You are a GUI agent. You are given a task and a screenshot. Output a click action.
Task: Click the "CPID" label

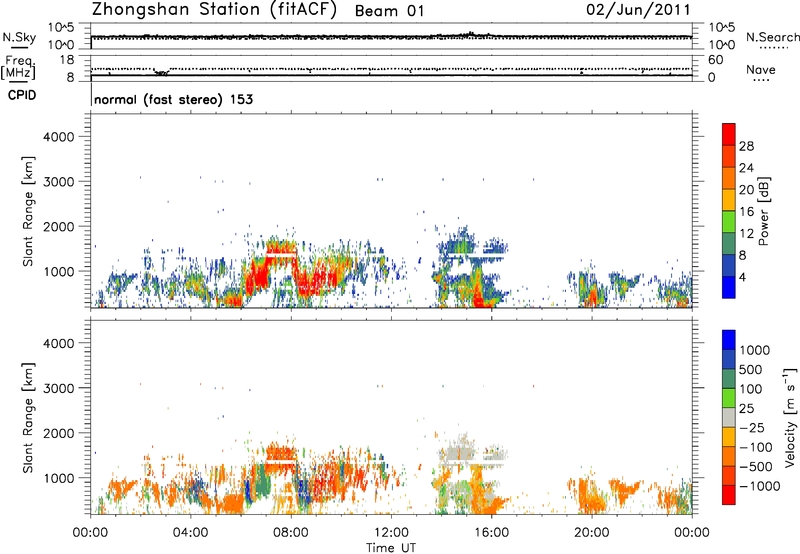22,95
